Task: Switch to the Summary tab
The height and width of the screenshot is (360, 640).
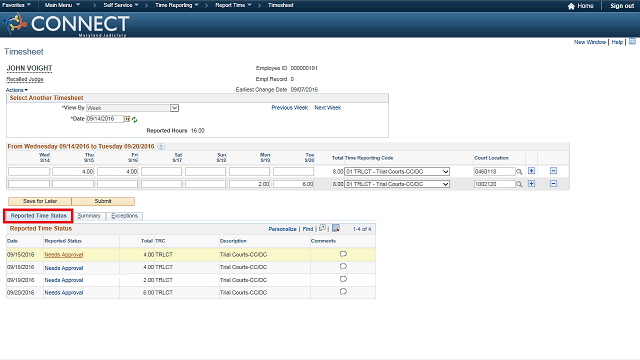Action: (89, 216)
